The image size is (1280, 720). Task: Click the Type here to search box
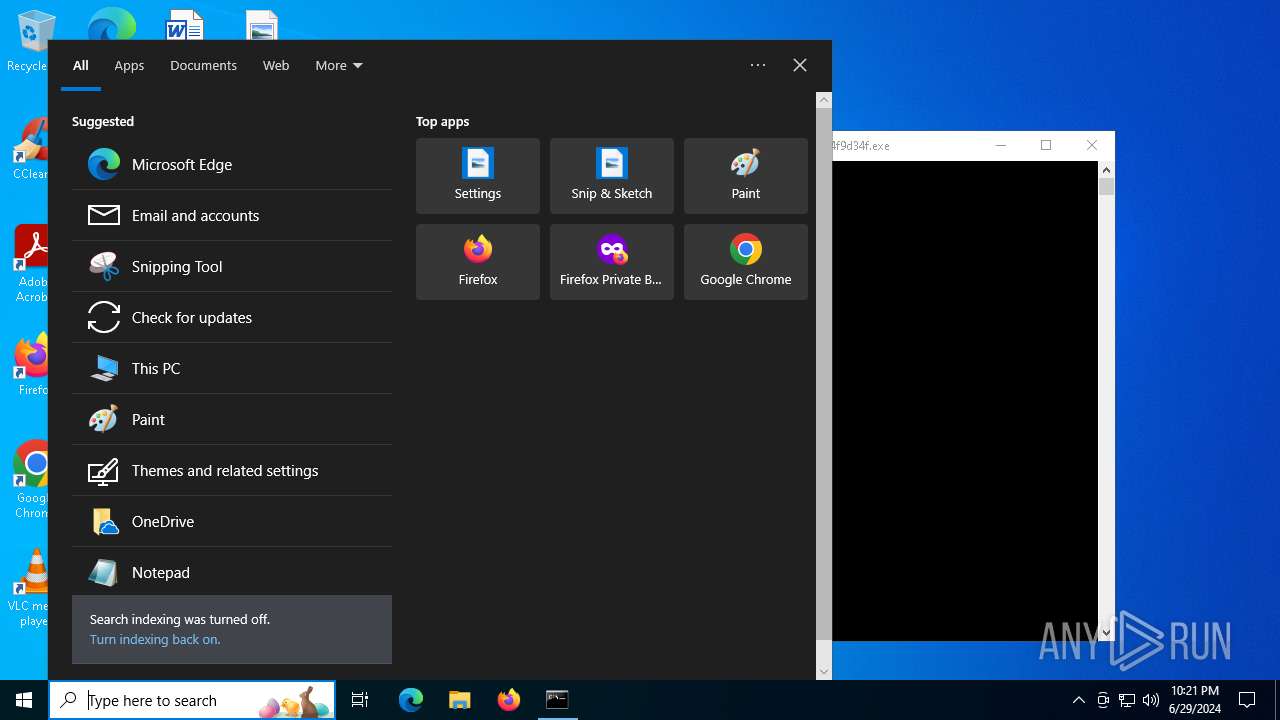(193, 700)
